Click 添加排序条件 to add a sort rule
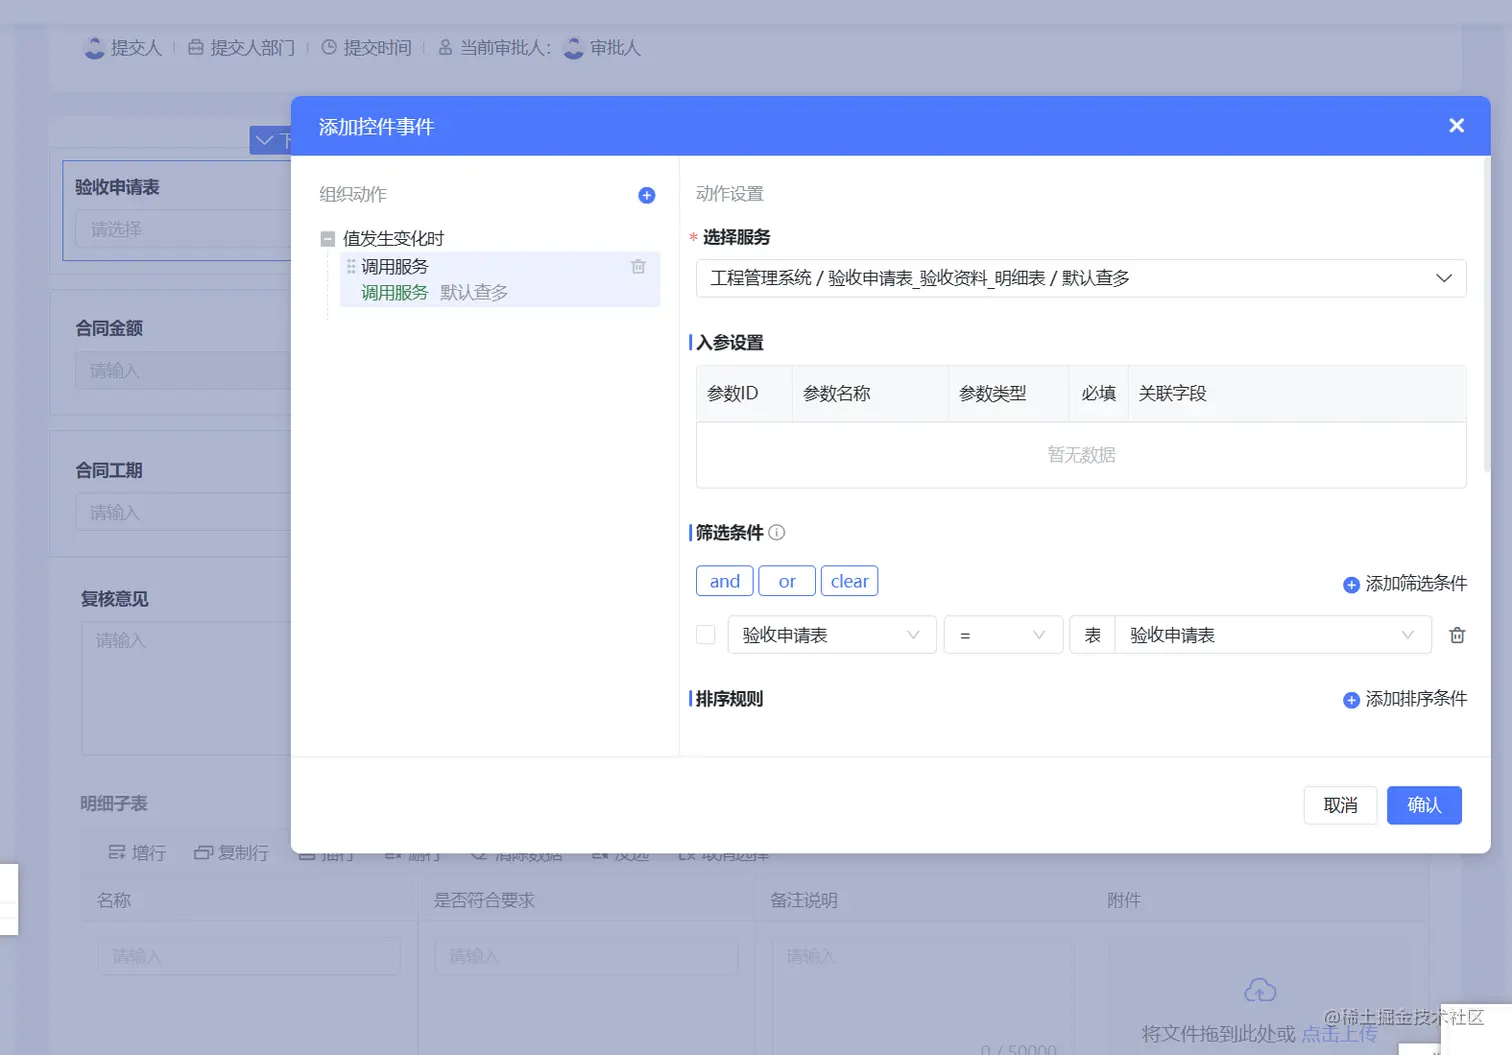 [x=1405, y=699]
